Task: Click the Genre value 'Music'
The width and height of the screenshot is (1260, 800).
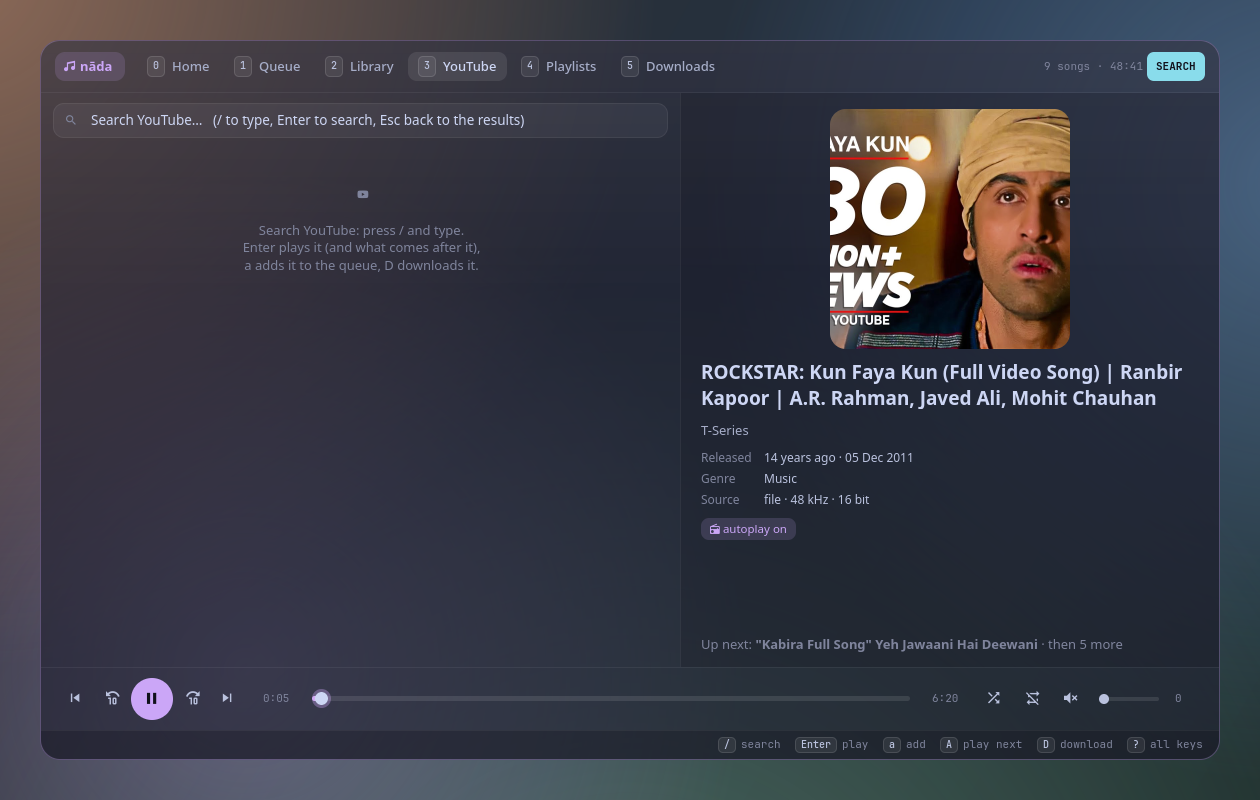Action: (780, 478)
